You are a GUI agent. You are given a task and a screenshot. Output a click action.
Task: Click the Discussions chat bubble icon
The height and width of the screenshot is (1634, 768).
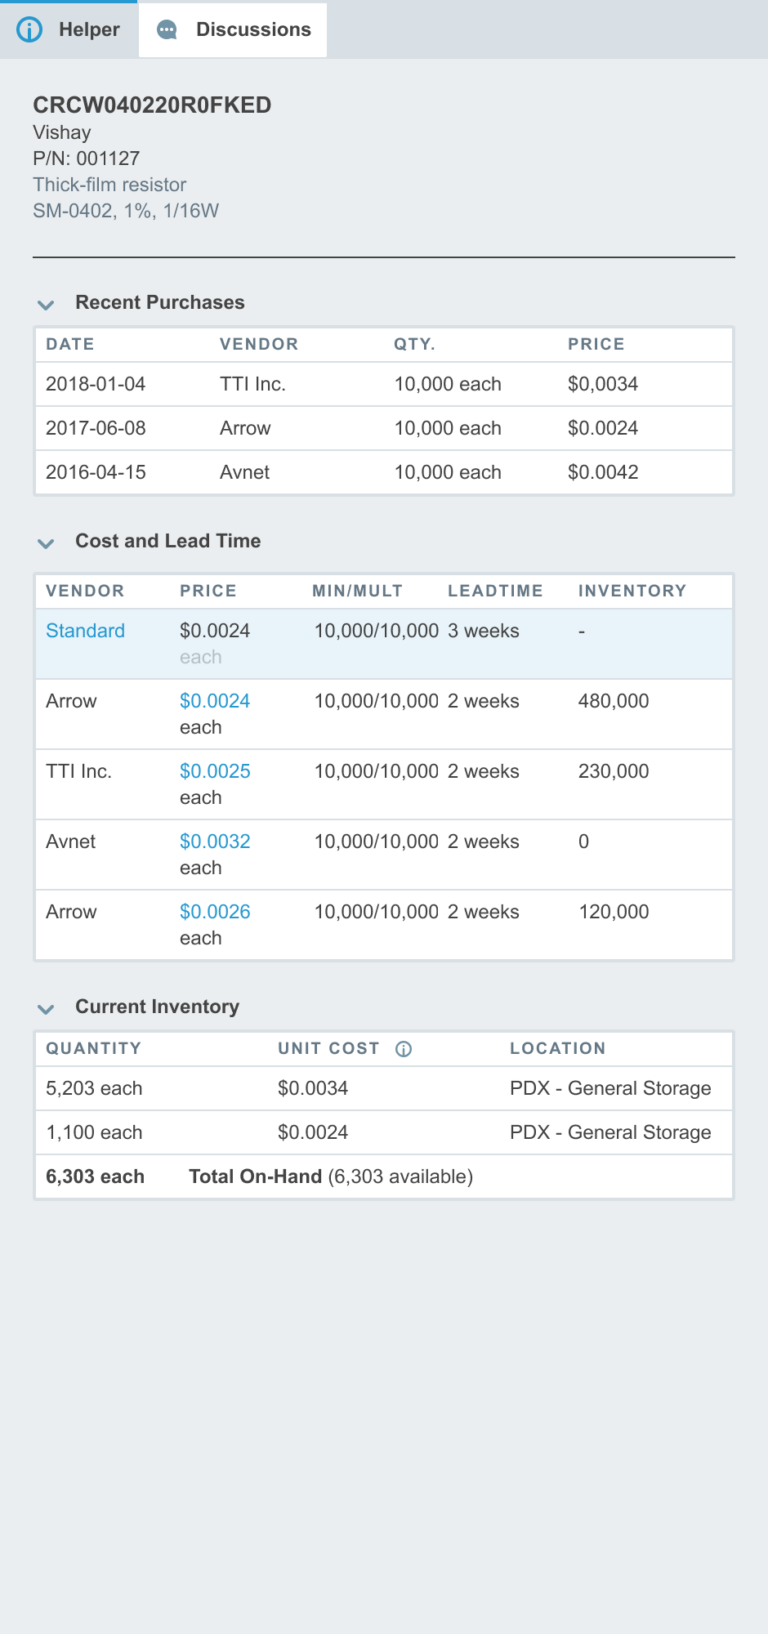[167, 30]
